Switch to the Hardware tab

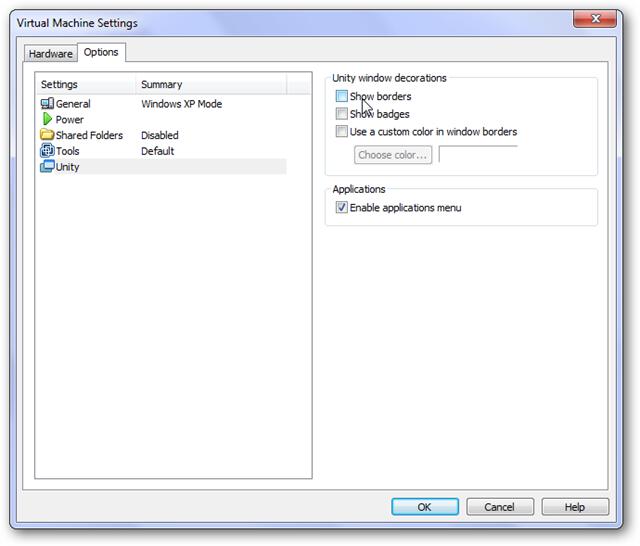point(51,53)
